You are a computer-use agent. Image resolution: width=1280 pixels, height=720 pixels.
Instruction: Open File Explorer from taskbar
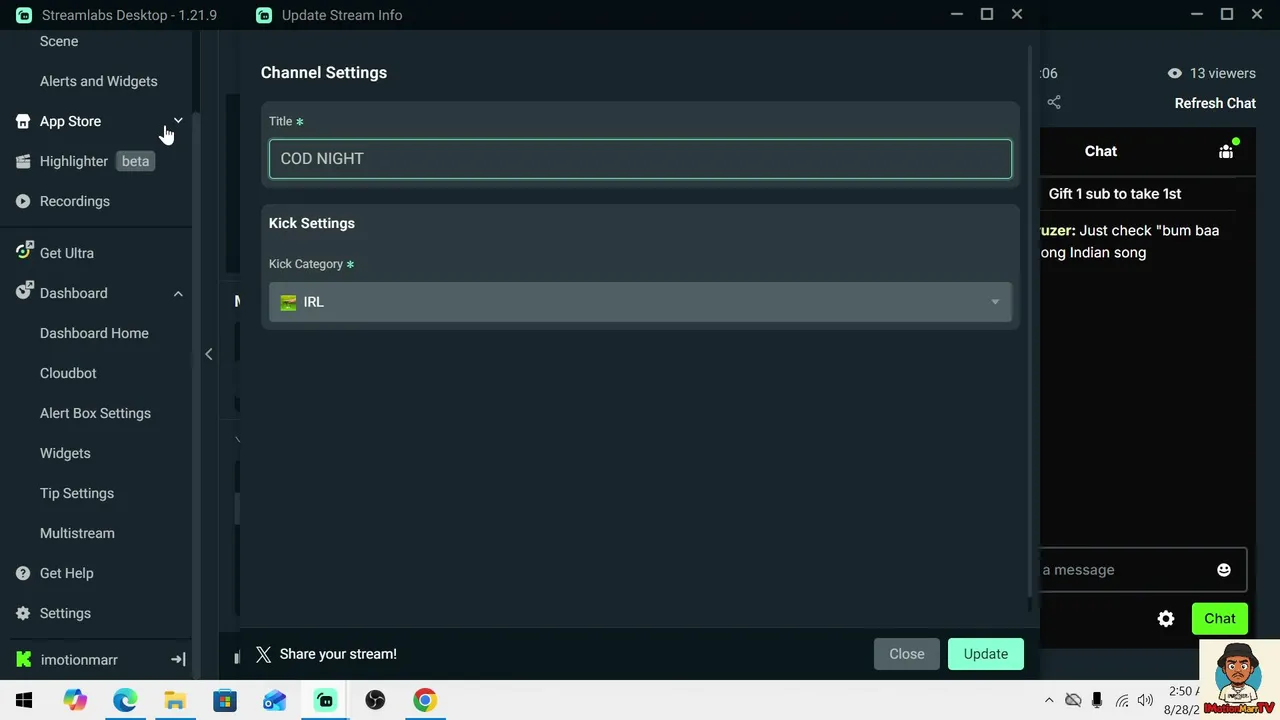[x=175, y=700]
